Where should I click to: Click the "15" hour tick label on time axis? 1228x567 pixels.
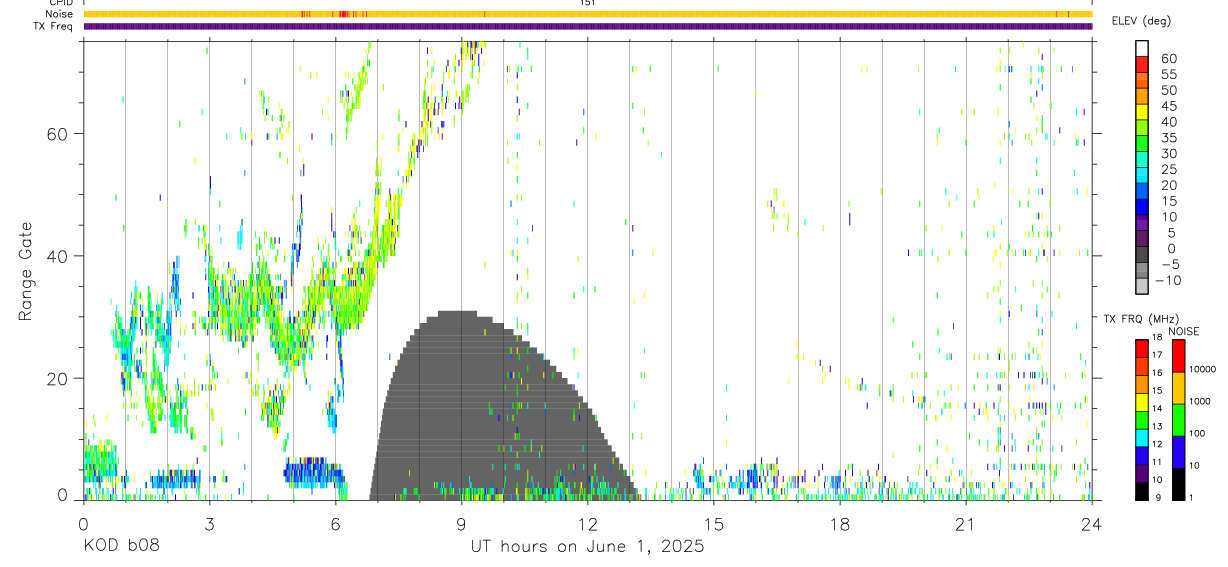[x=713, y=524]
